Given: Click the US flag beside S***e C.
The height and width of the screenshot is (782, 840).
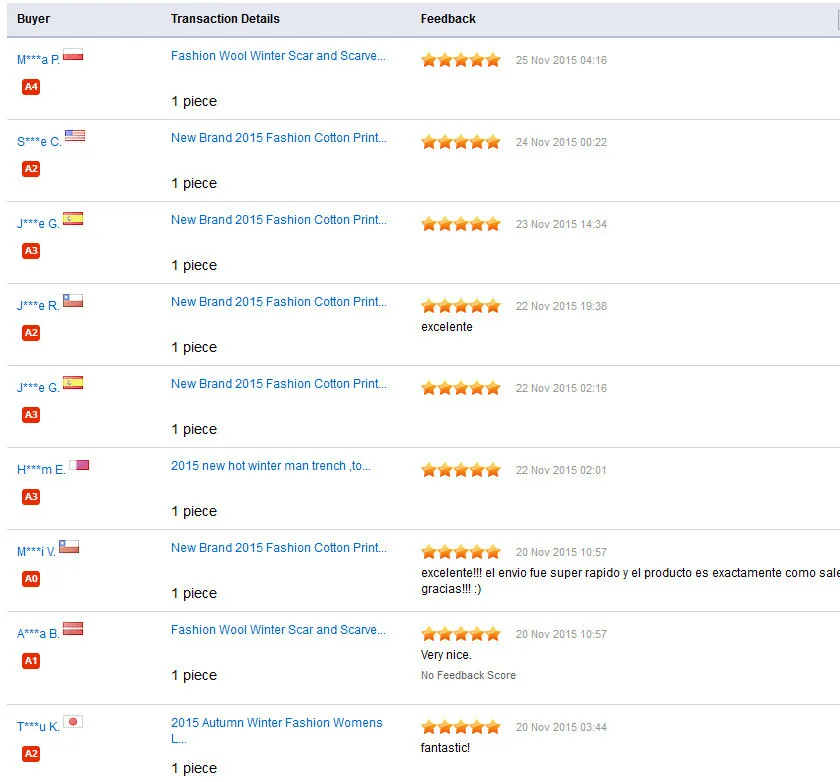Looking at the screenshot, I should tap(75, 136).
